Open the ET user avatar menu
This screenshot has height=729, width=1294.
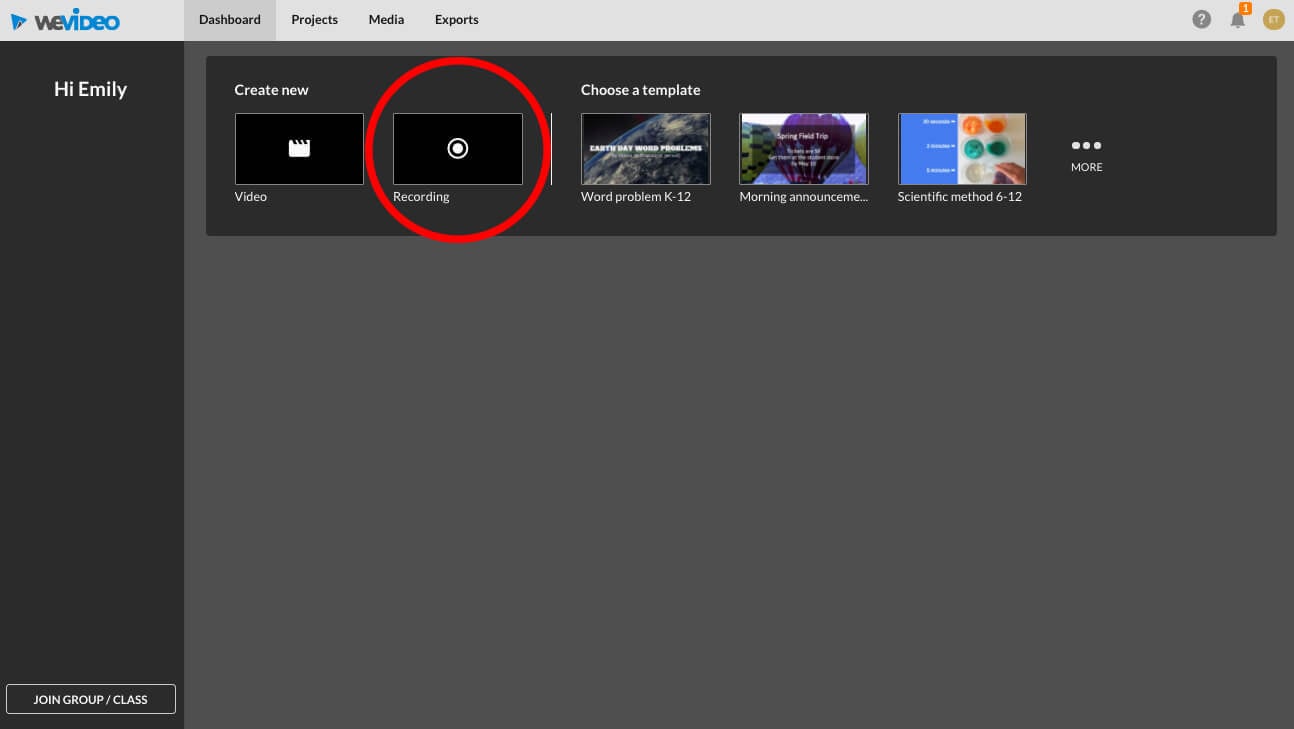[1273, 19]
